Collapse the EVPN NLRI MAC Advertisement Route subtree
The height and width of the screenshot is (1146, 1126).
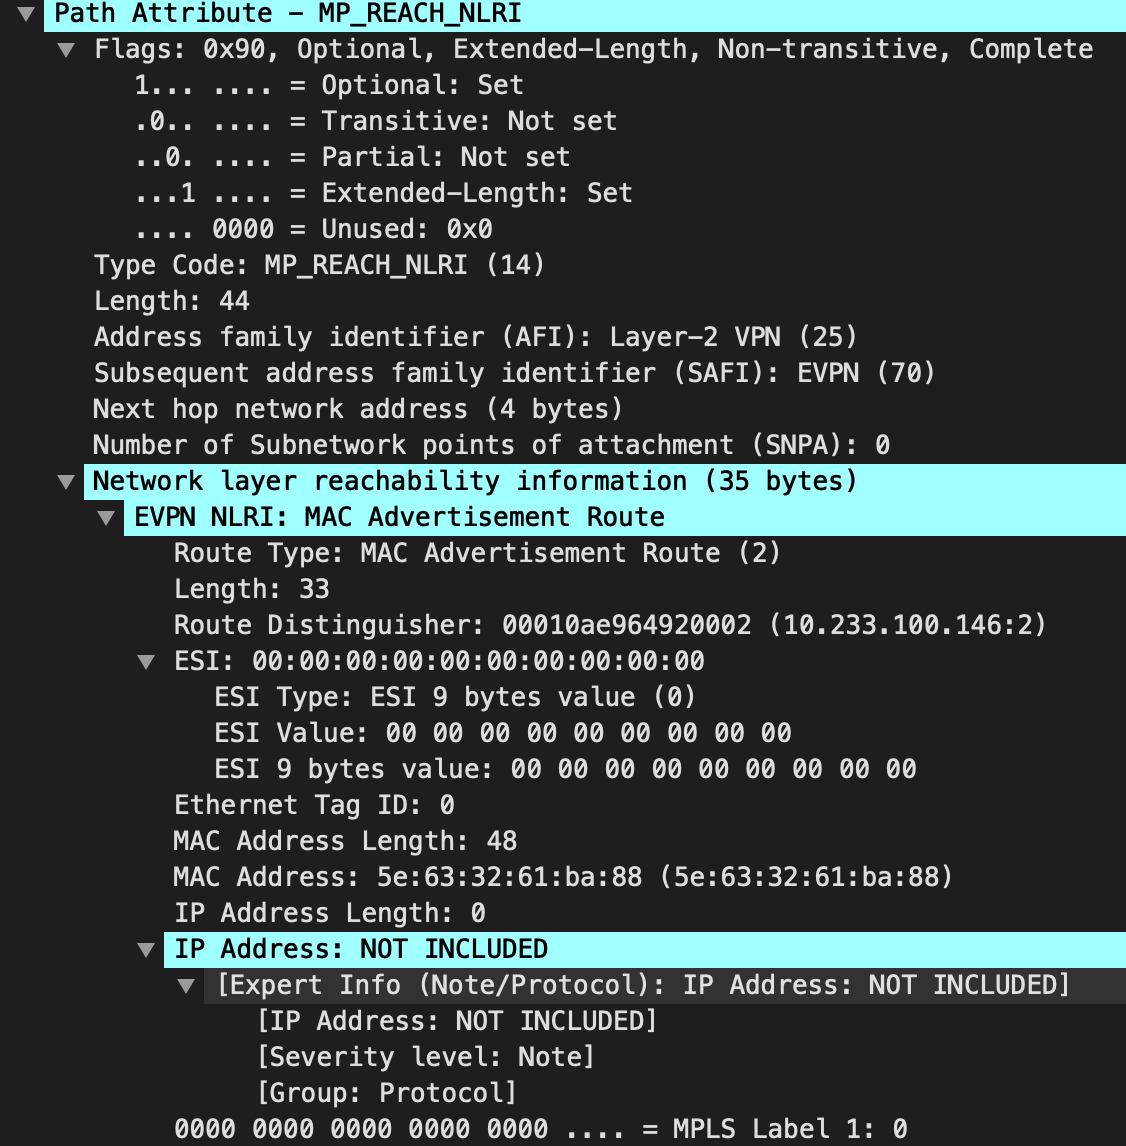click(x=105, y=517)
